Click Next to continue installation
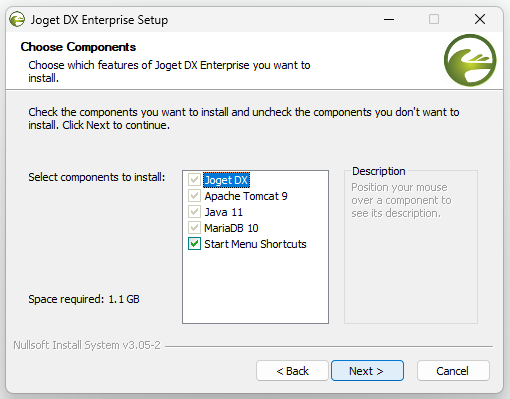510x399 pixels. (x=367, y=371)
